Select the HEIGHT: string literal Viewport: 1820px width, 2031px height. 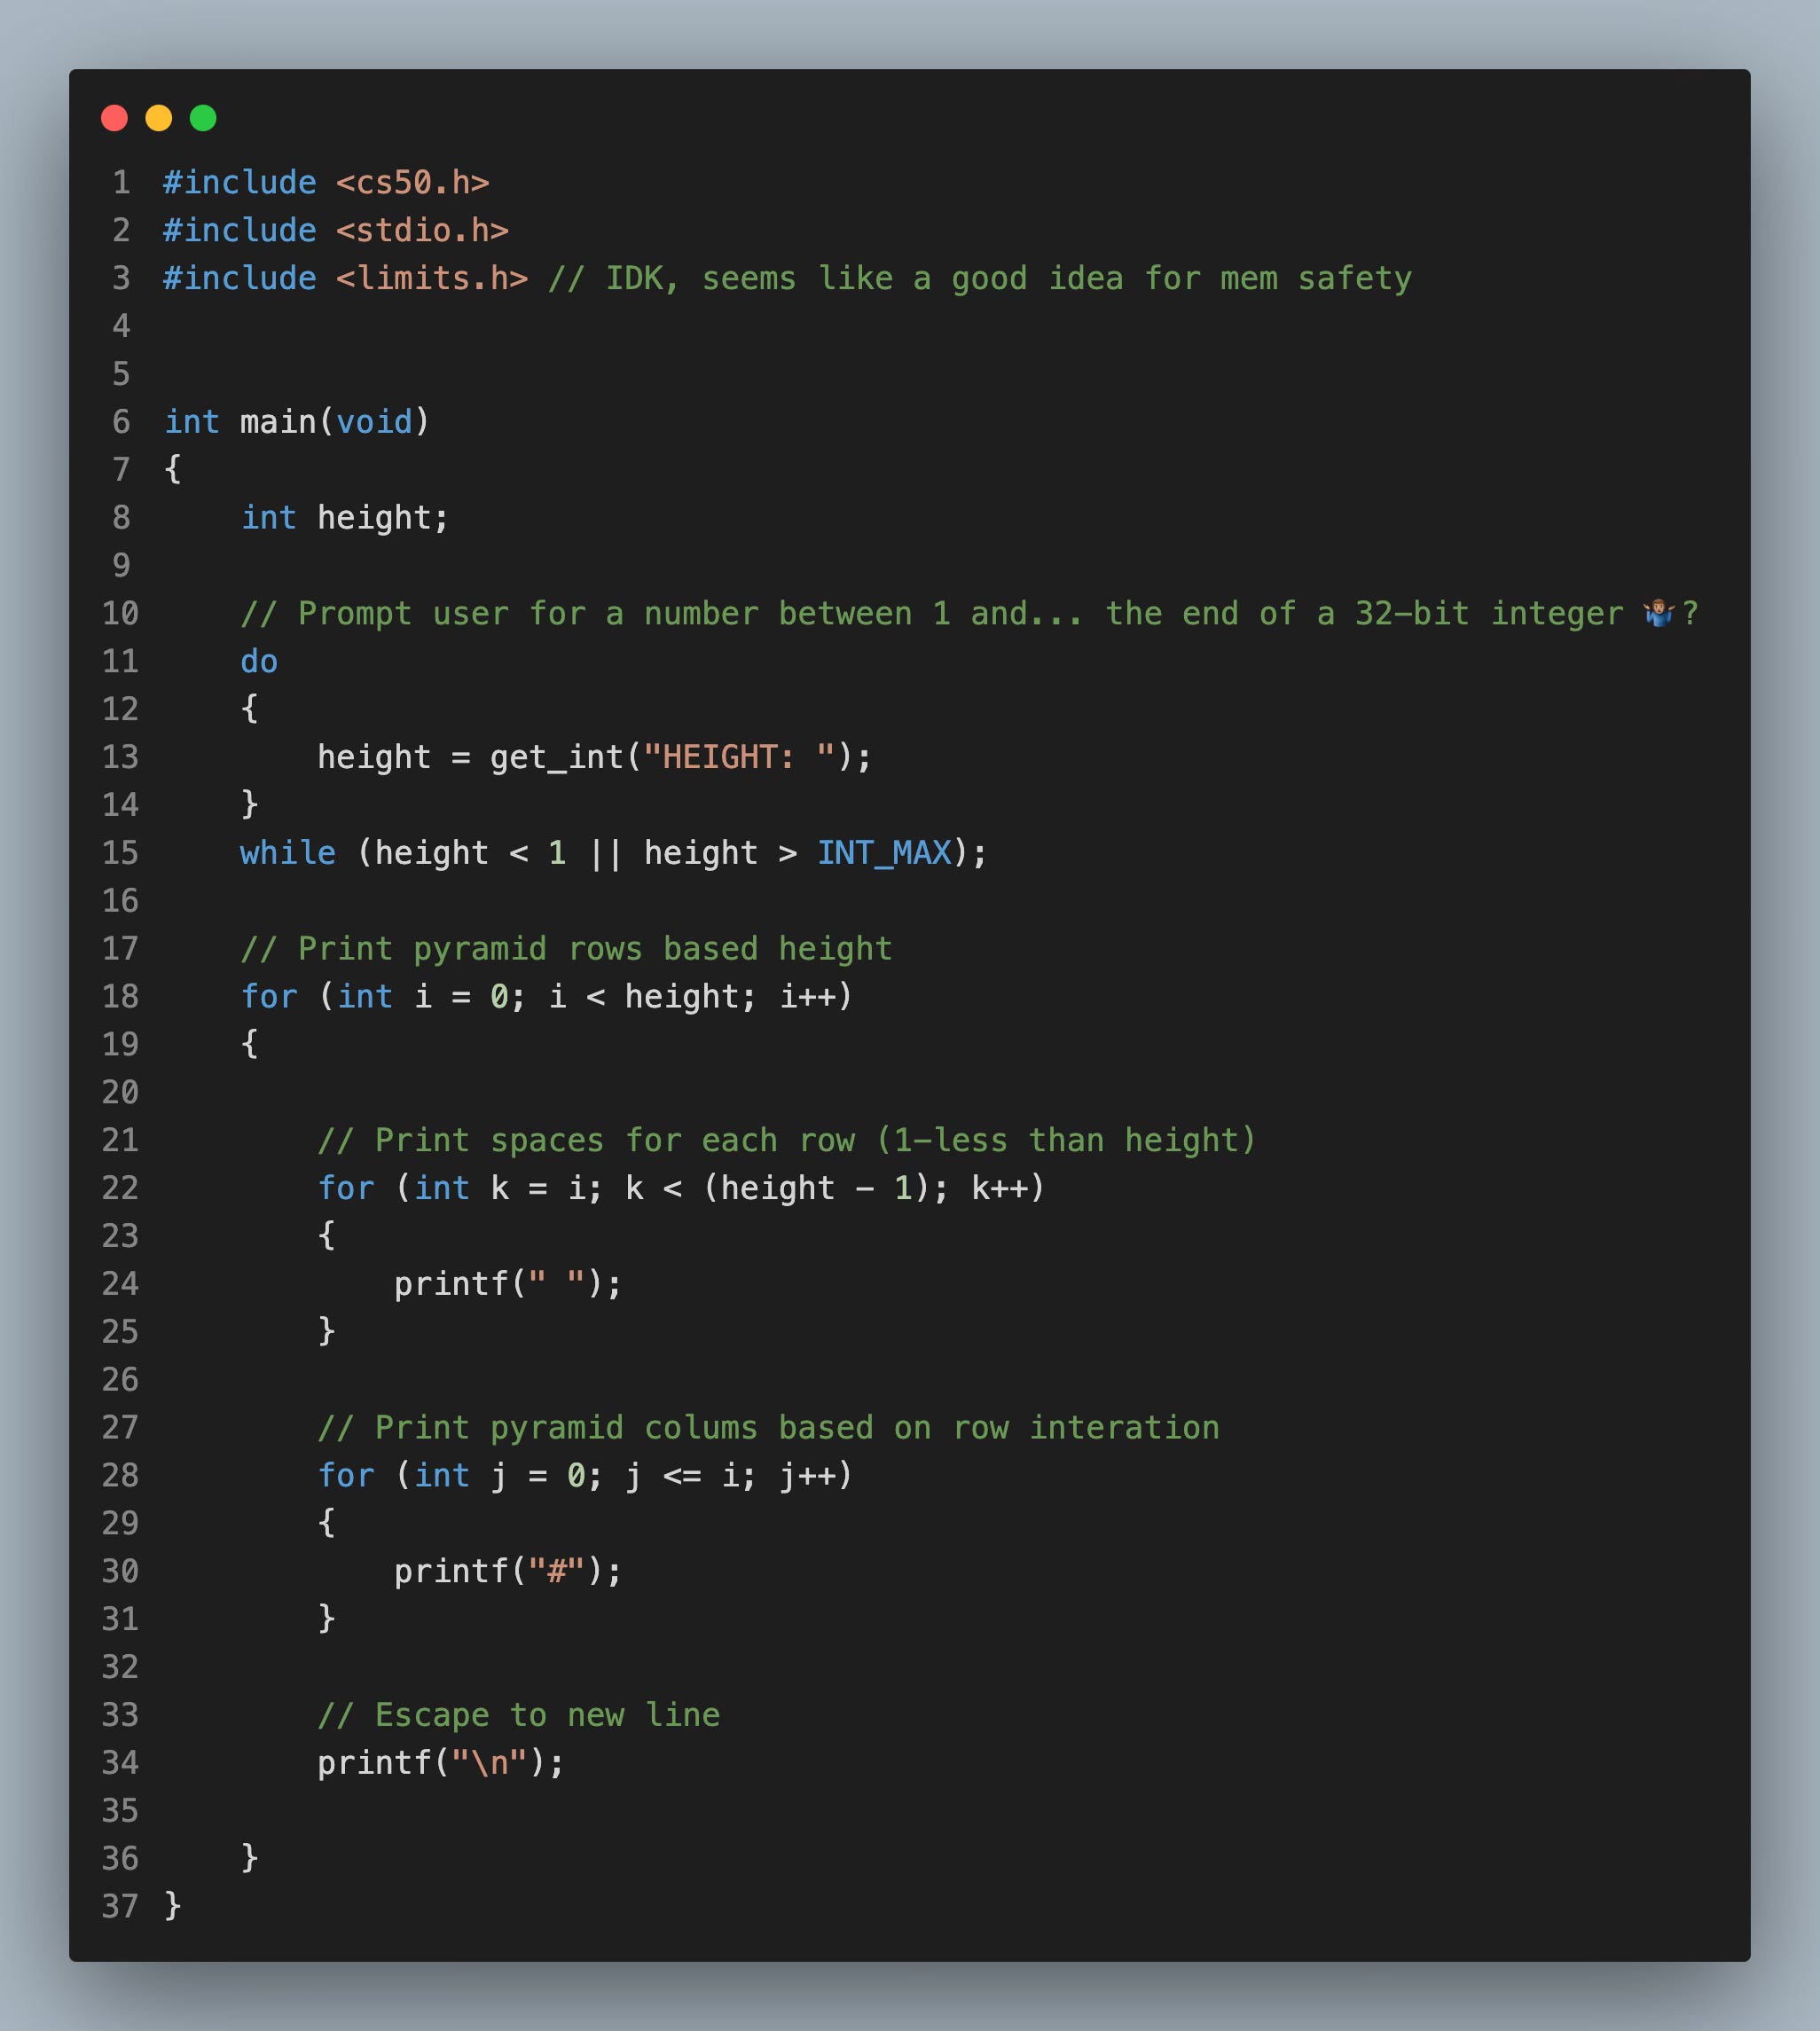click(x=740, y=757)
